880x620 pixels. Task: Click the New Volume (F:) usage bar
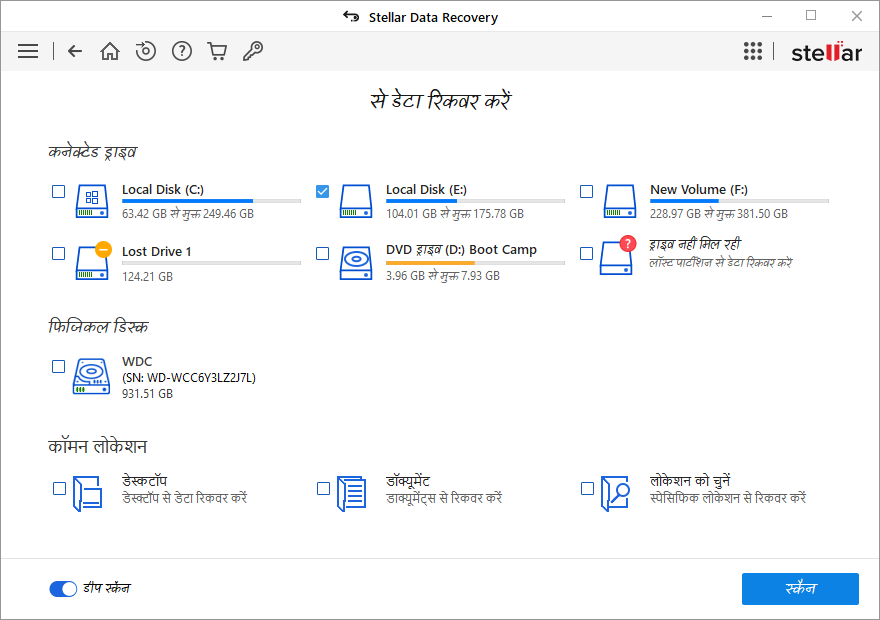coord(739,201)
